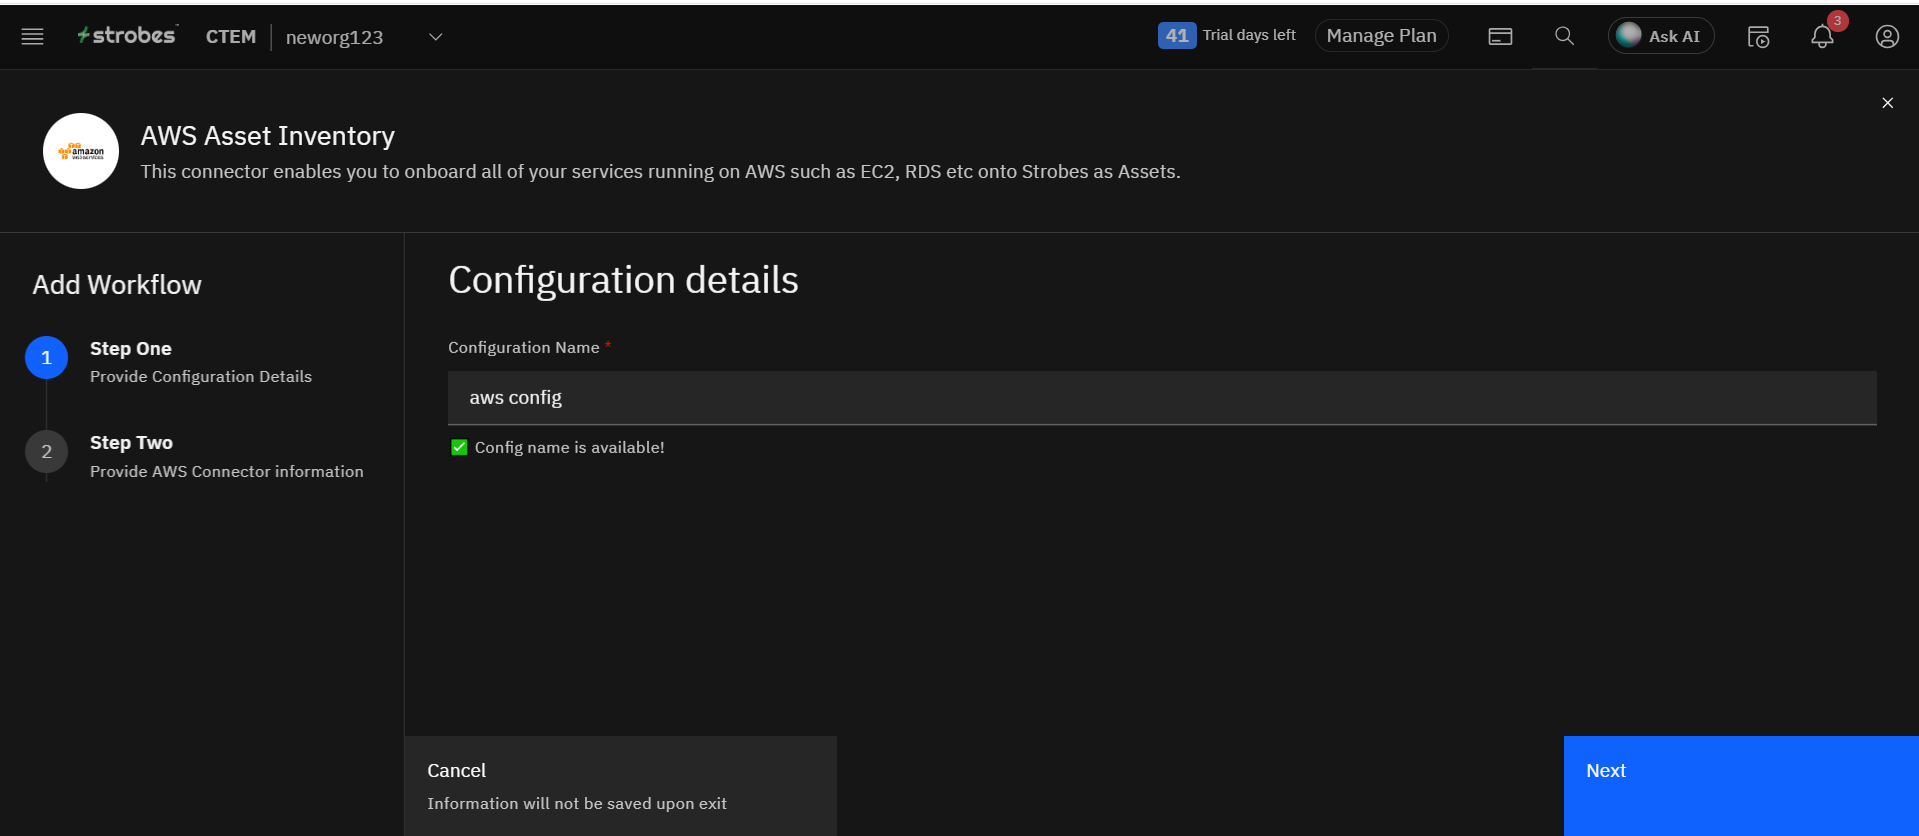Click the green config-available checkmark
This screenshot has width=1919, height=836.
click(x=459, y=447)
